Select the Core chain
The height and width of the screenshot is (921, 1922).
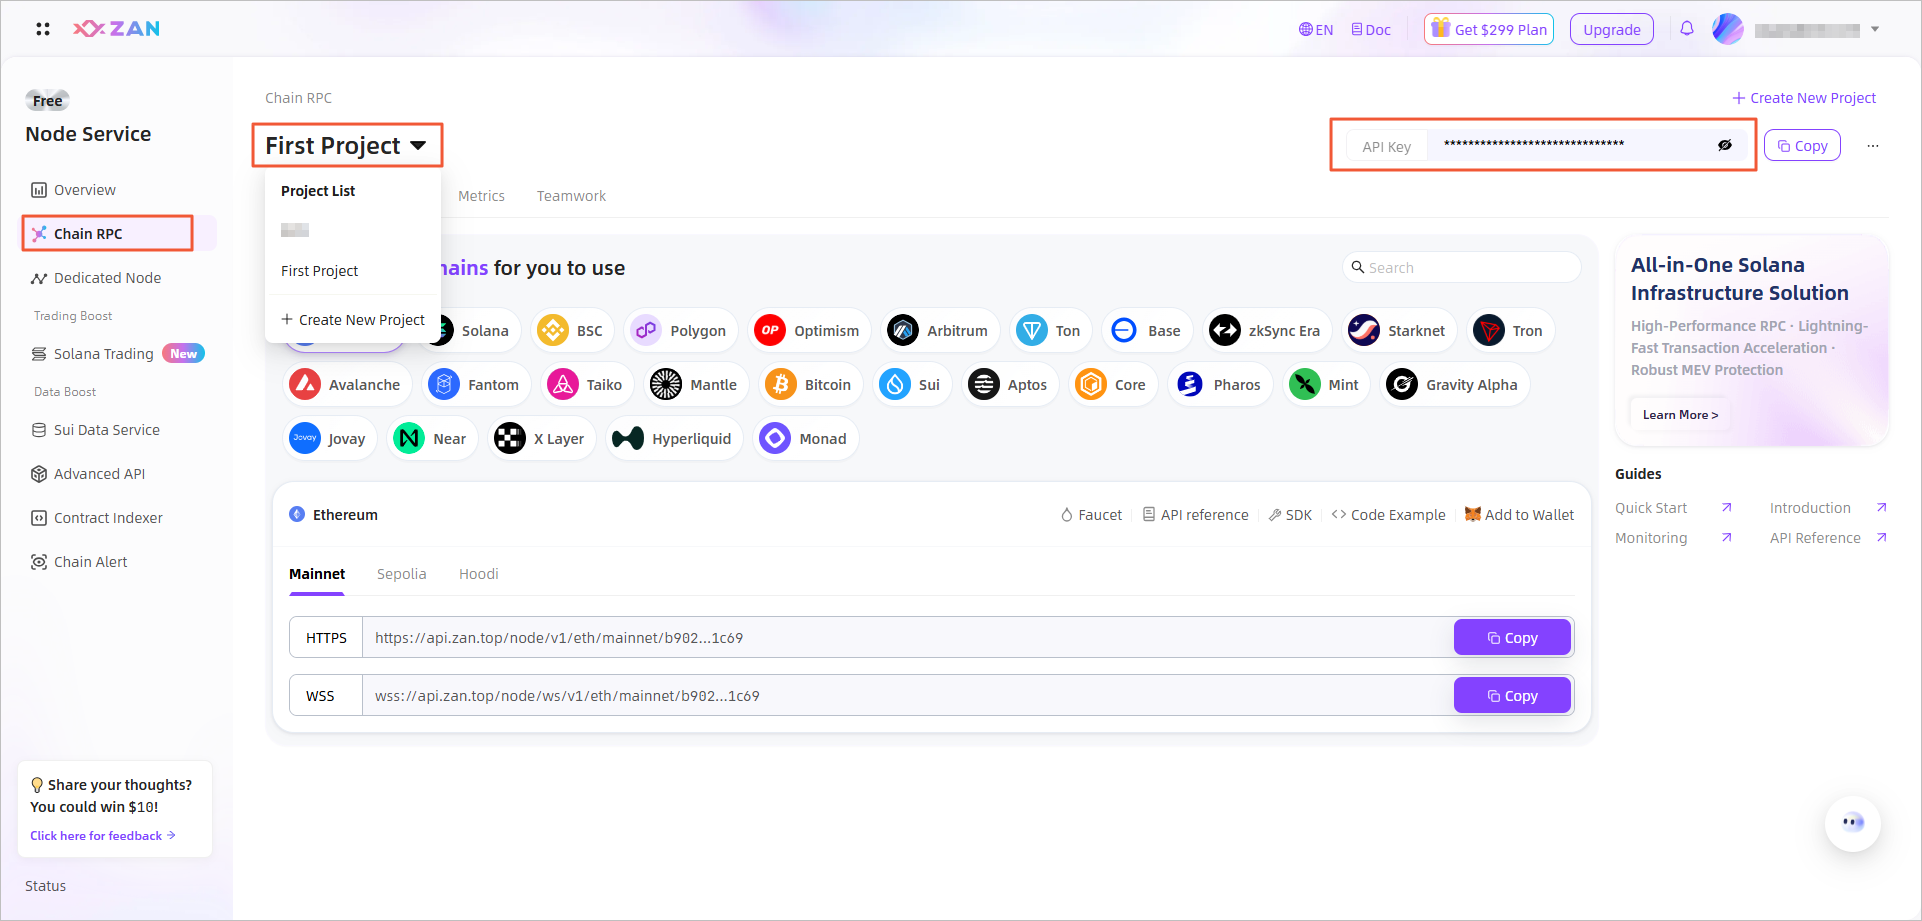click(x=1113, y=385)
